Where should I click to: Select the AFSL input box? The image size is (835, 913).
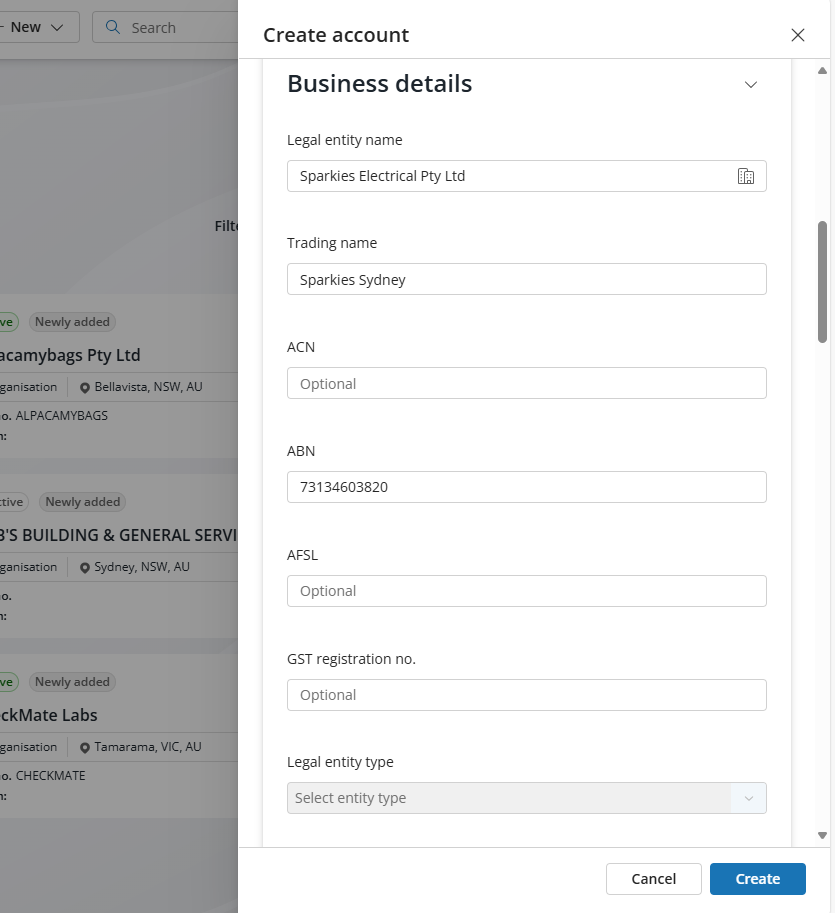(526, 591)
